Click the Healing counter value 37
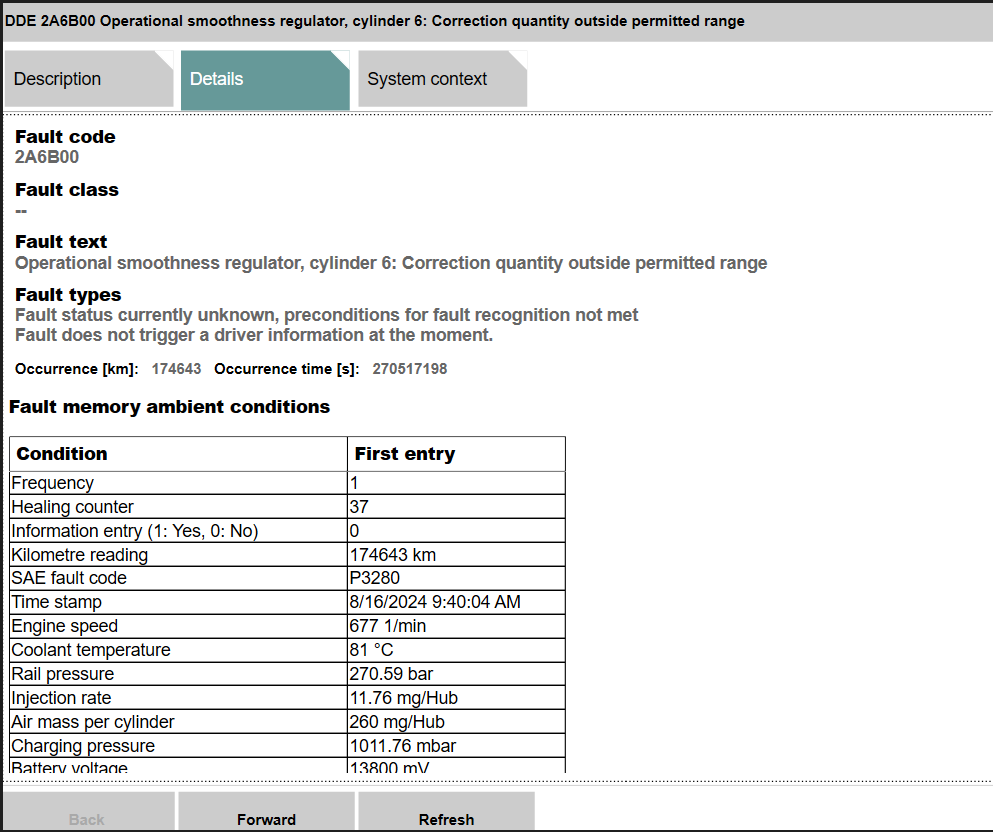The height and width of the screenshot is (832, 993). tap(358, 507)
